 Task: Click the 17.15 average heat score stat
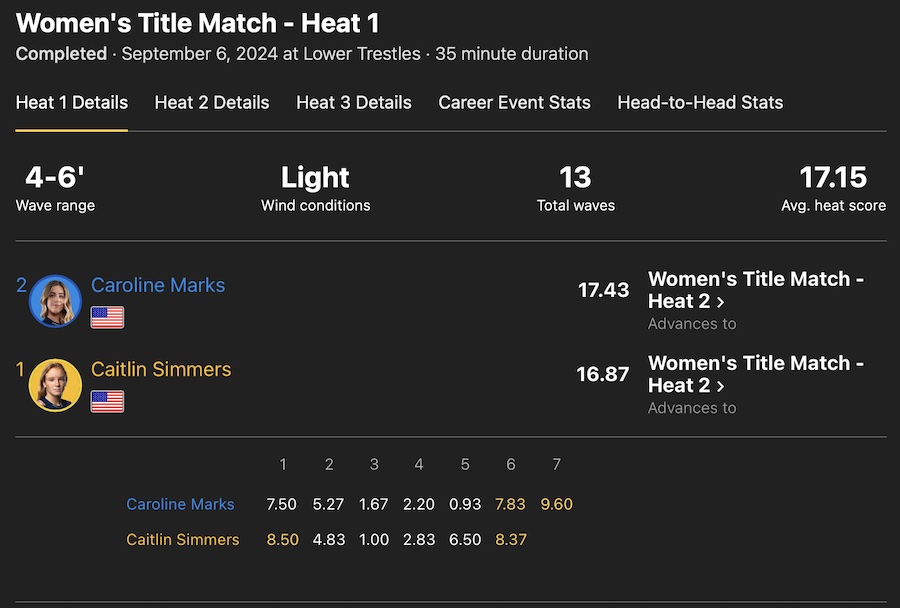833,178
